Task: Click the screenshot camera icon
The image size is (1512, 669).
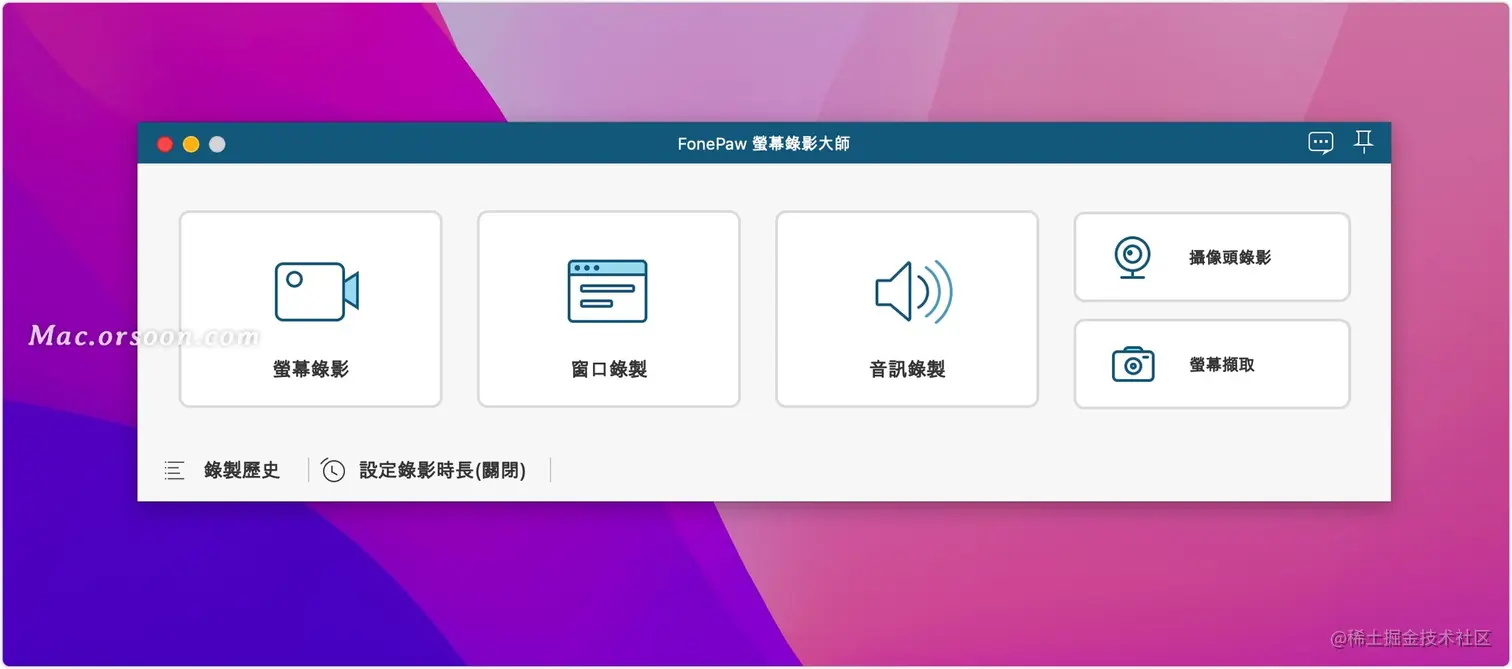Action: click(x=1133, y=364)
